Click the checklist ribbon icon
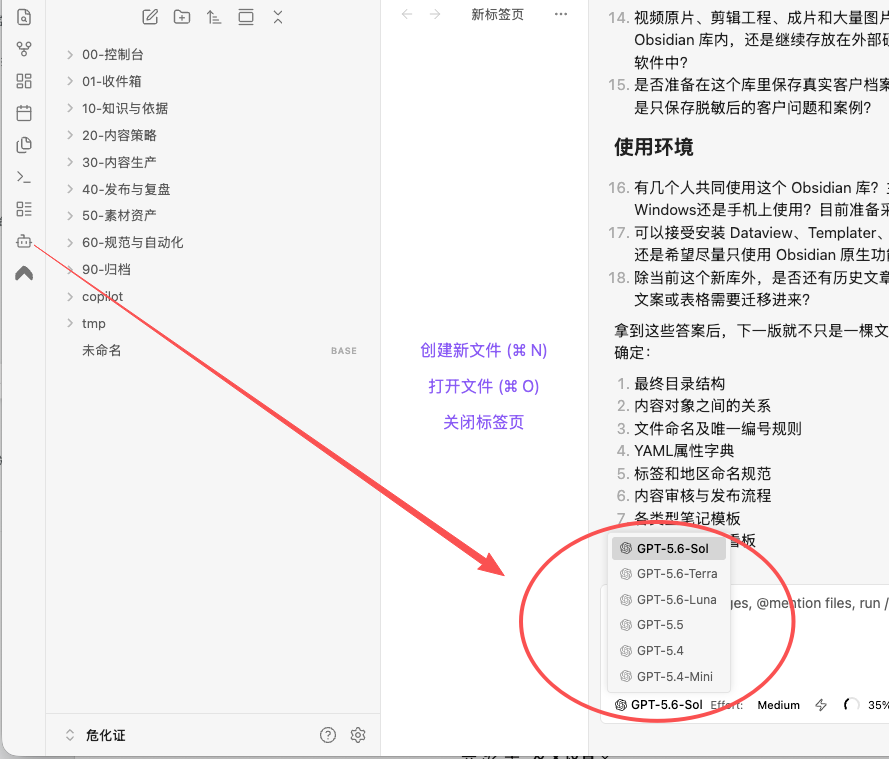889x759 pixels. [24, 209]
